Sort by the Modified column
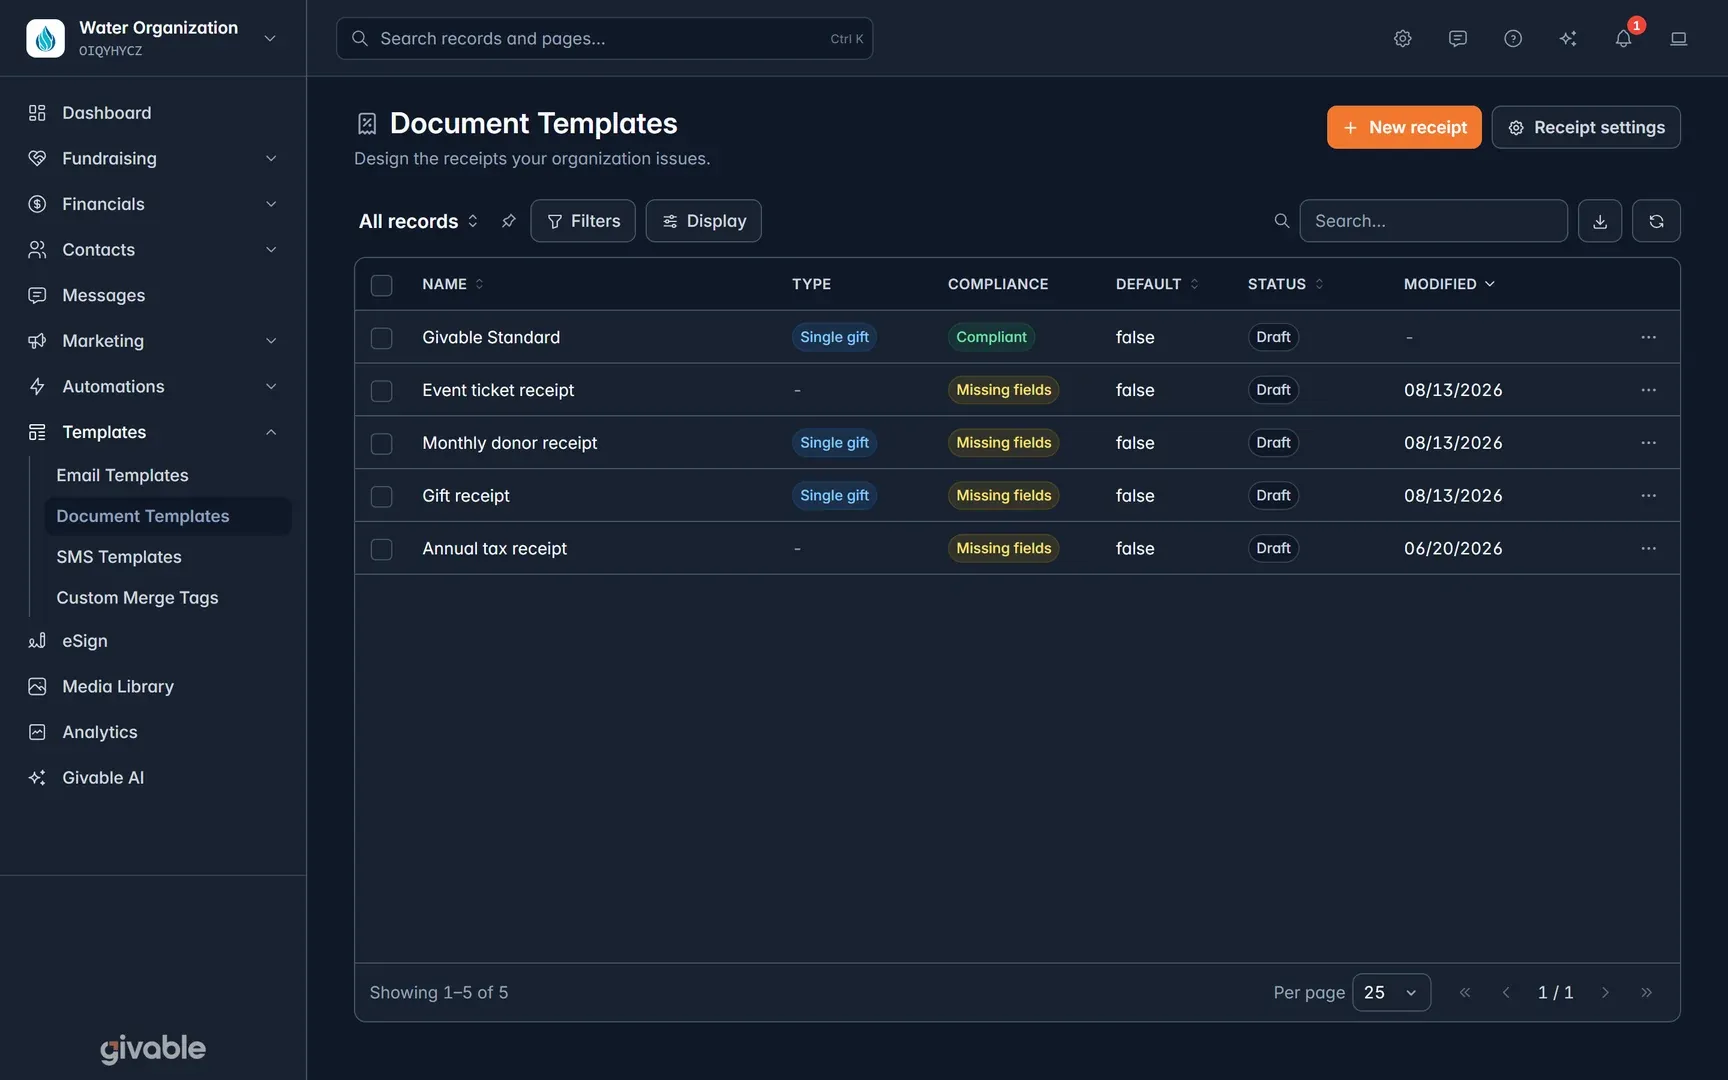 point(1449,284)
